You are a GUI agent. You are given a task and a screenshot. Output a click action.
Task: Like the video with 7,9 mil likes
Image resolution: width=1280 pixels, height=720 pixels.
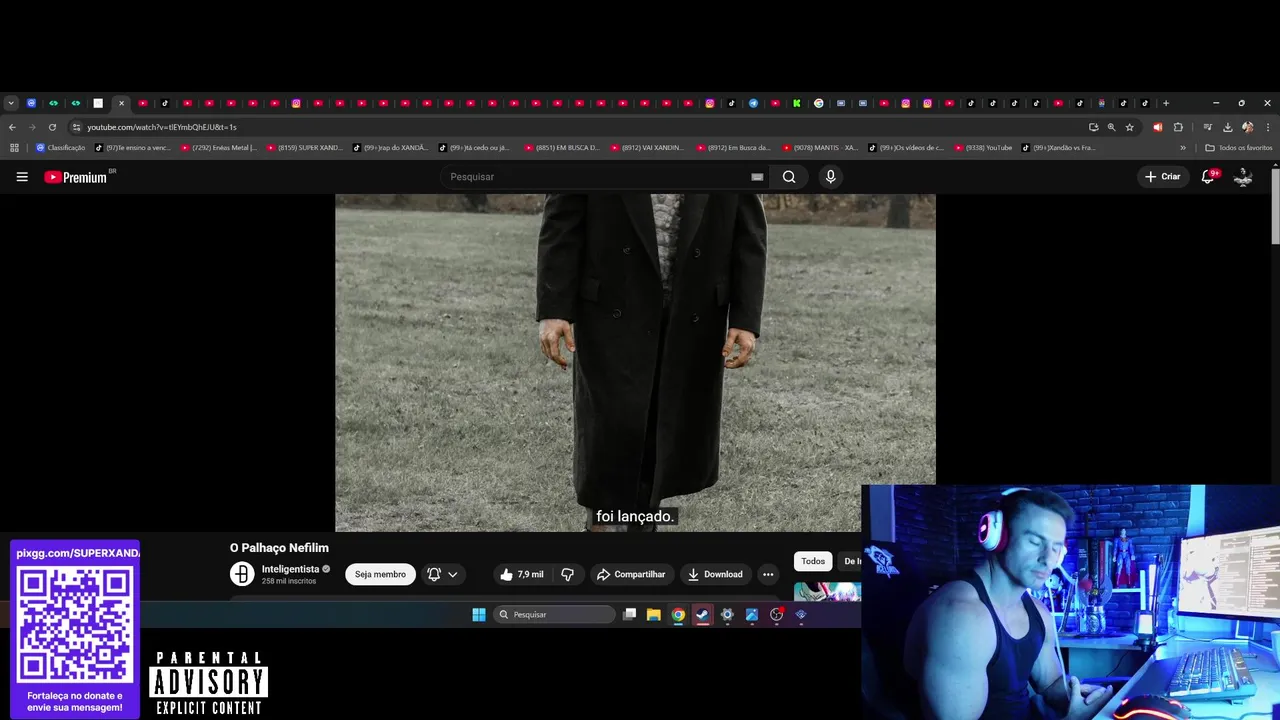point(522,574)
